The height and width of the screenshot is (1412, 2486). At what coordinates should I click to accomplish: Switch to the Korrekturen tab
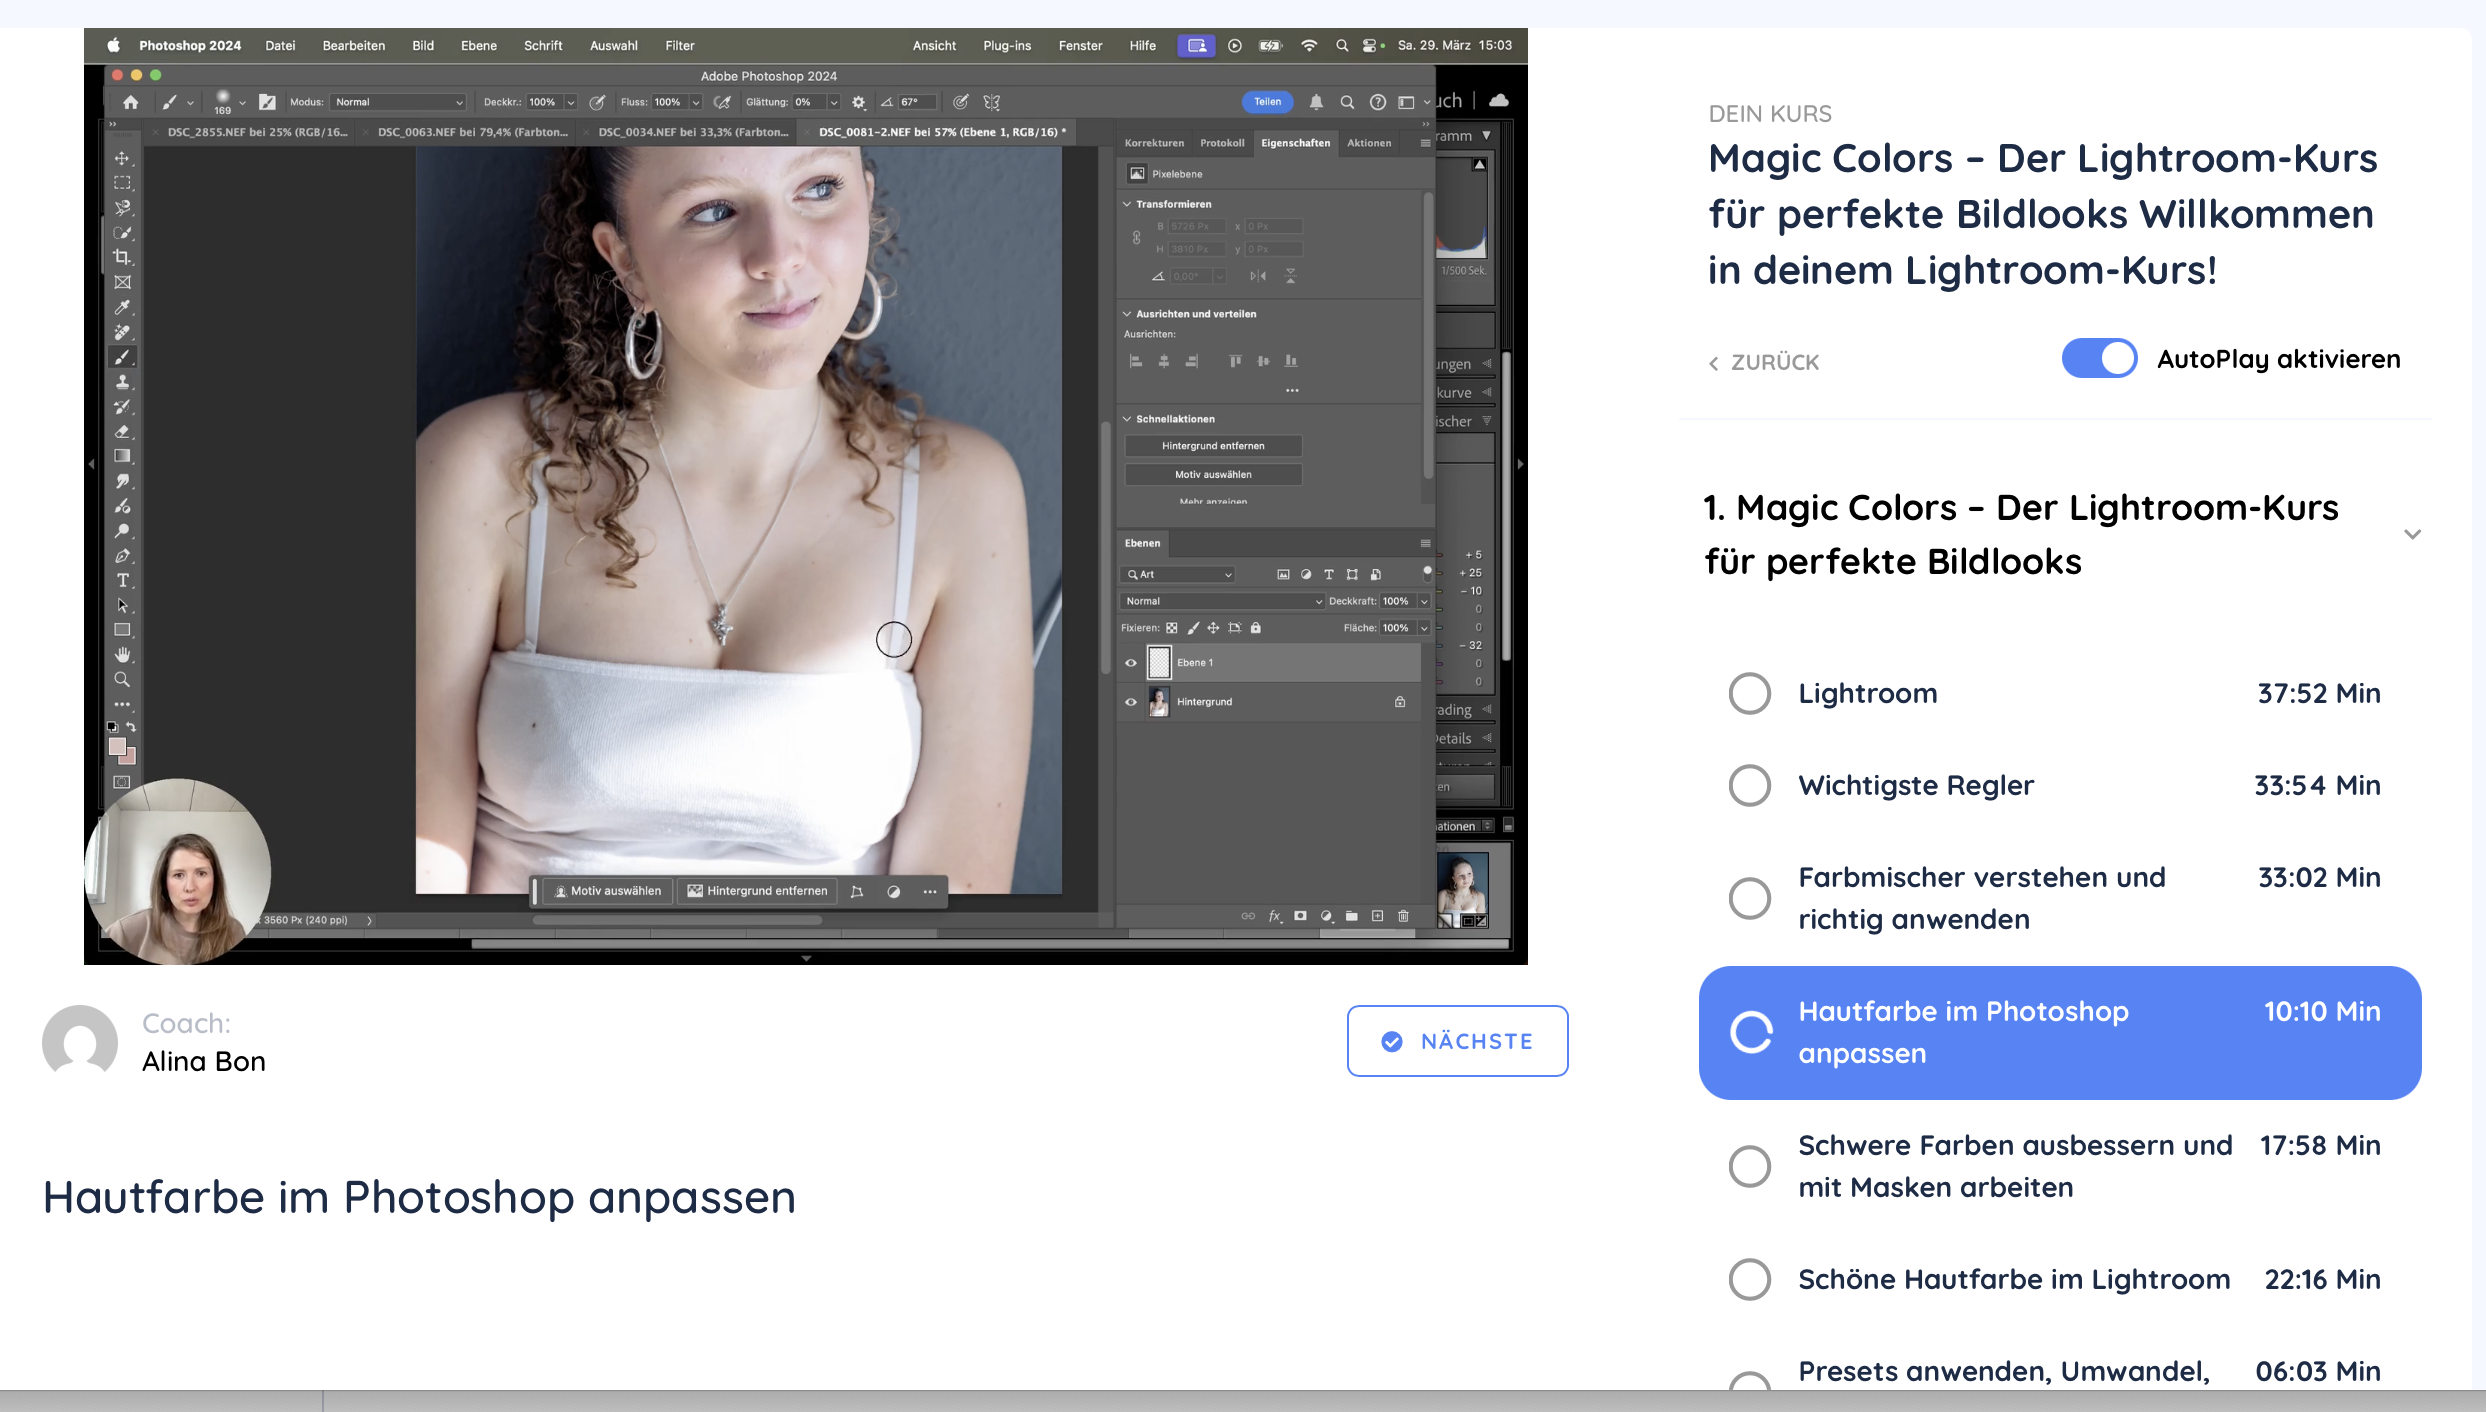1153,143
